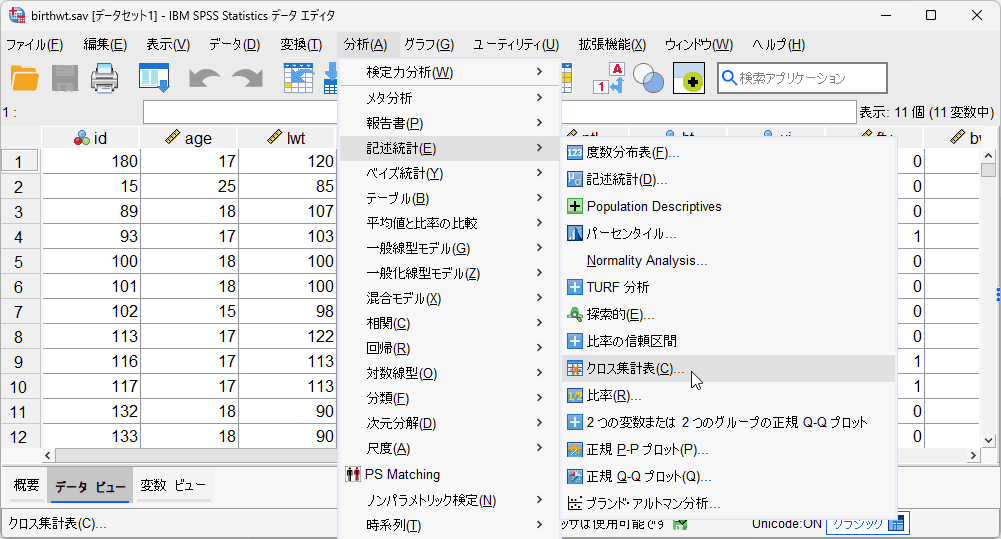Image resolution: width=1001 pixels, height=539 pixels.
Task: Click the recall dialog toolbar icon
Action: (x=154, y=78)
